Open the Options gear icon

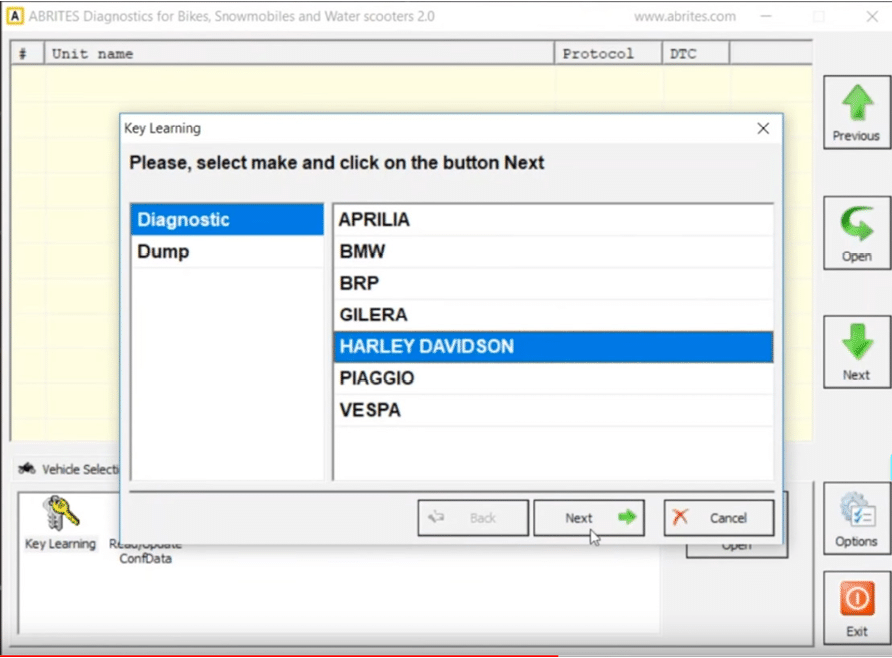(856, 510)
